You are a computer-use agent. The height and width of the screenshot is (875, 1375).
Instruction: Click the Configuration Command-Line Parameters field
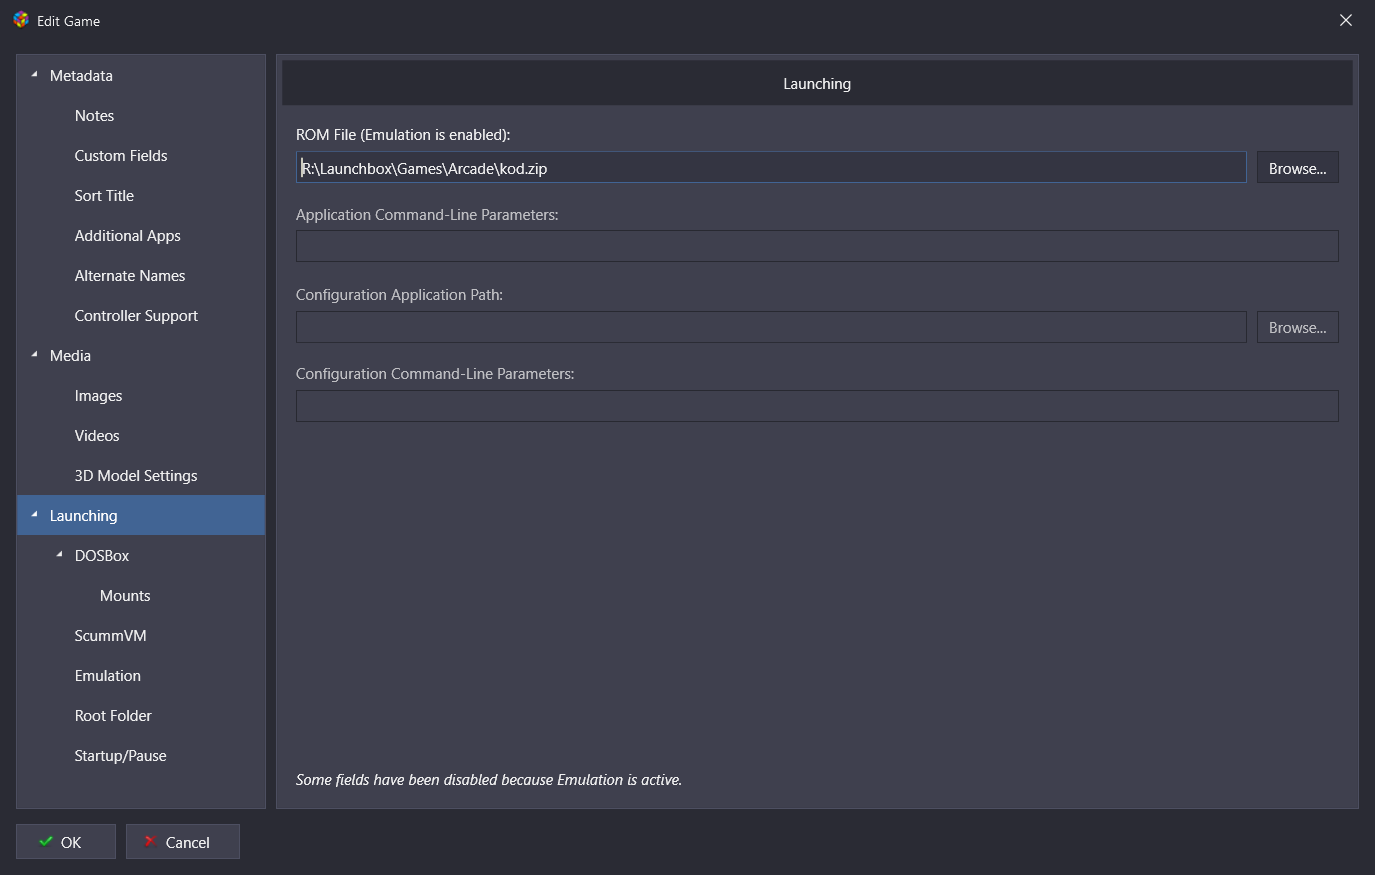(x=817, y=406)
